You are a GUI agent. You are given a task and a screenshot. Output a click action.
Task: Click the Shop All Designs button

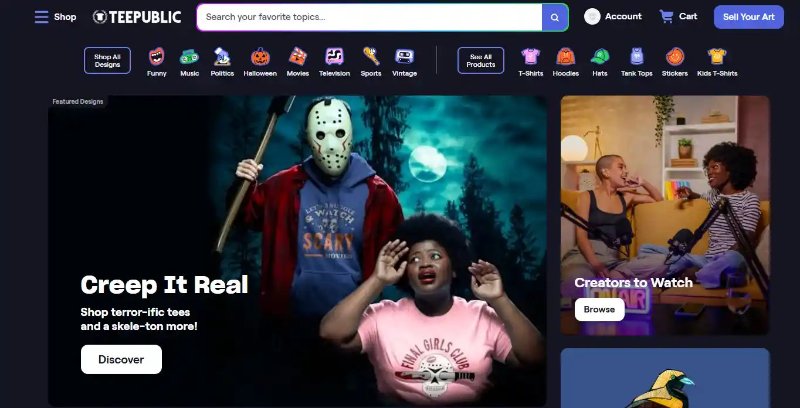tap(107, 61)
